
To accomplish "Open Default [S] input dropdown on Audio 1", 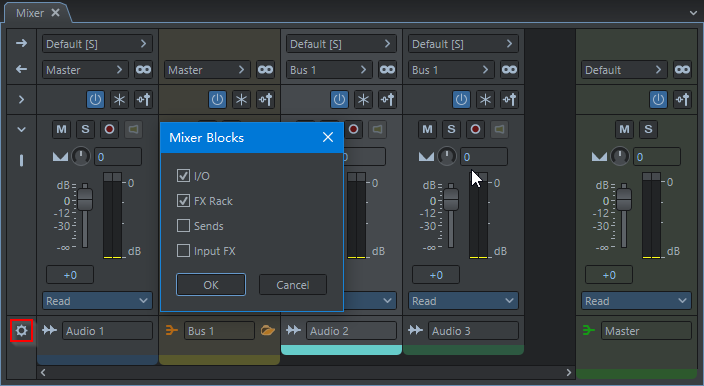I will 97,44.
